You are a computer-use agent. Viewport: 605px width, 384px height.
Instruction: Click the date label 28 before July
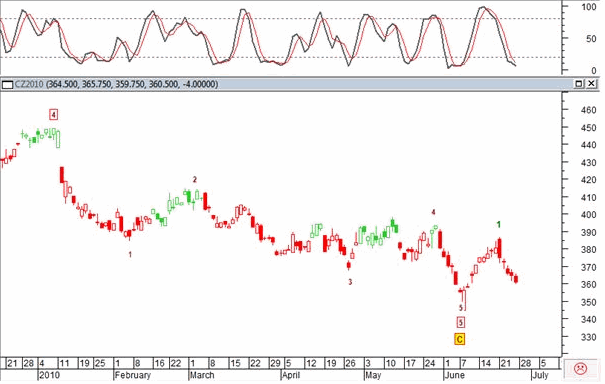click(x=526, y=364)
